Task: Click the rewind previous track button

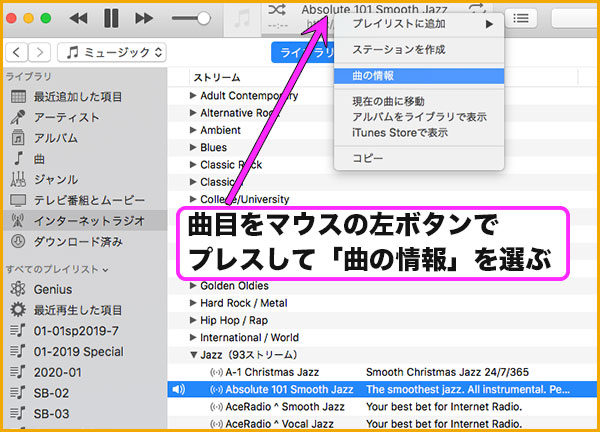Action: tap(78, 18)
